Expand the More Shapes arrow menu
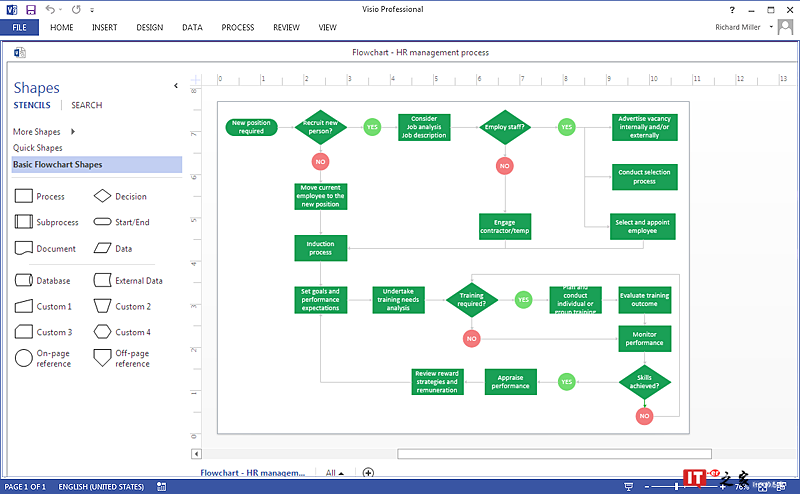This screenshot has height=501, width=800. pyautogui.click(x=73, y=131)
